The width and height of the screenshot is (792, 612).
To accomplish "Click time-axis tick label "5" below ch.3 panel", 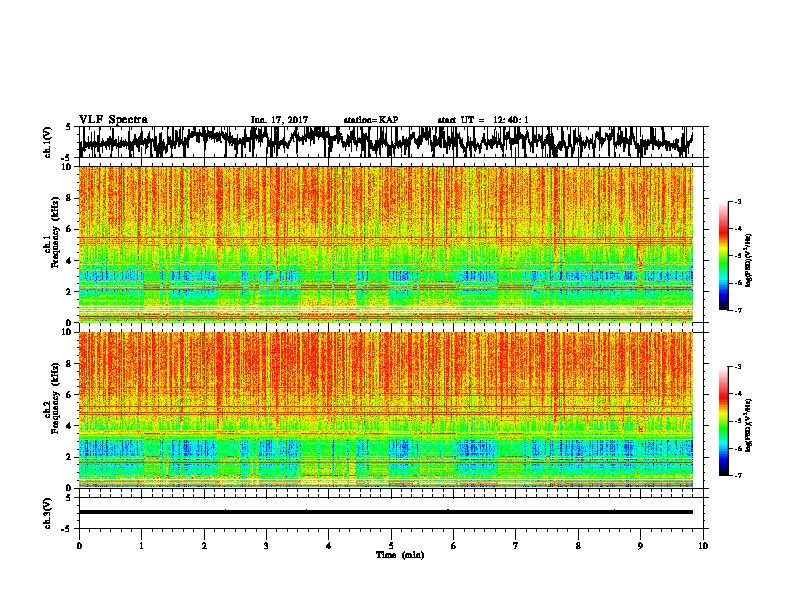I will [391, 545].
